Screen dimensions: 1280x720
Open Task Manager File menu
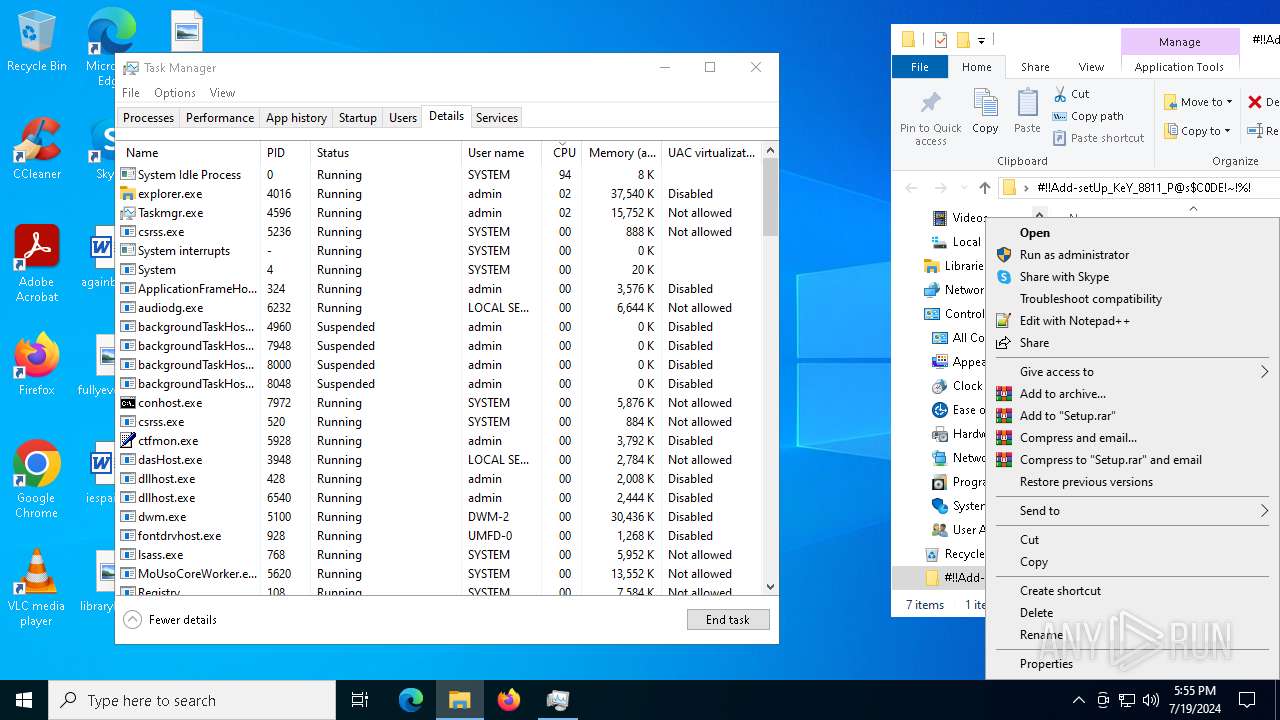click(x=131, y=93)
